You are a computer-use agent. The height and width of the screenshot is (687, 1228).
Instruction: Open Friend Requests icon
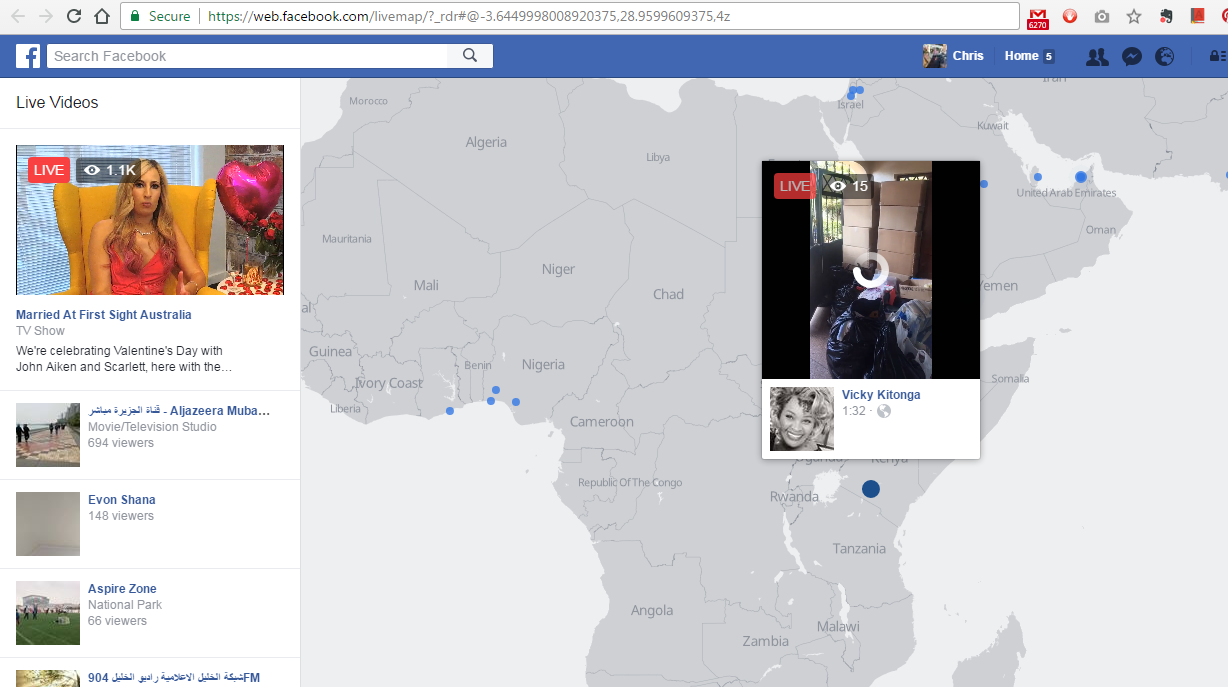coord(1097,56)
